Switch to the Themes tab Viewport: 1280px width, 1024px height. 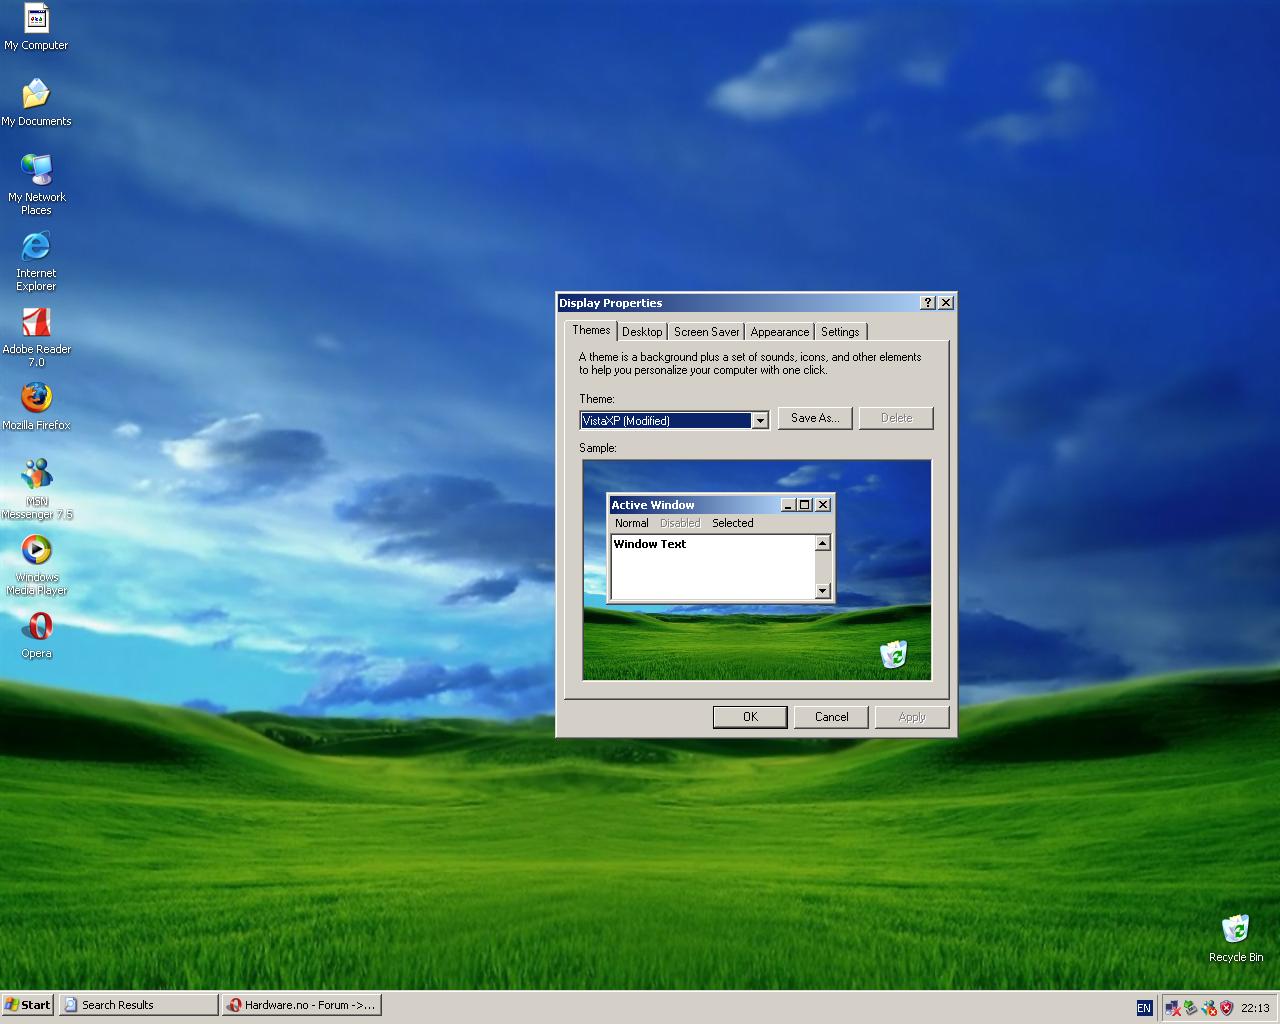pos(591,330)
